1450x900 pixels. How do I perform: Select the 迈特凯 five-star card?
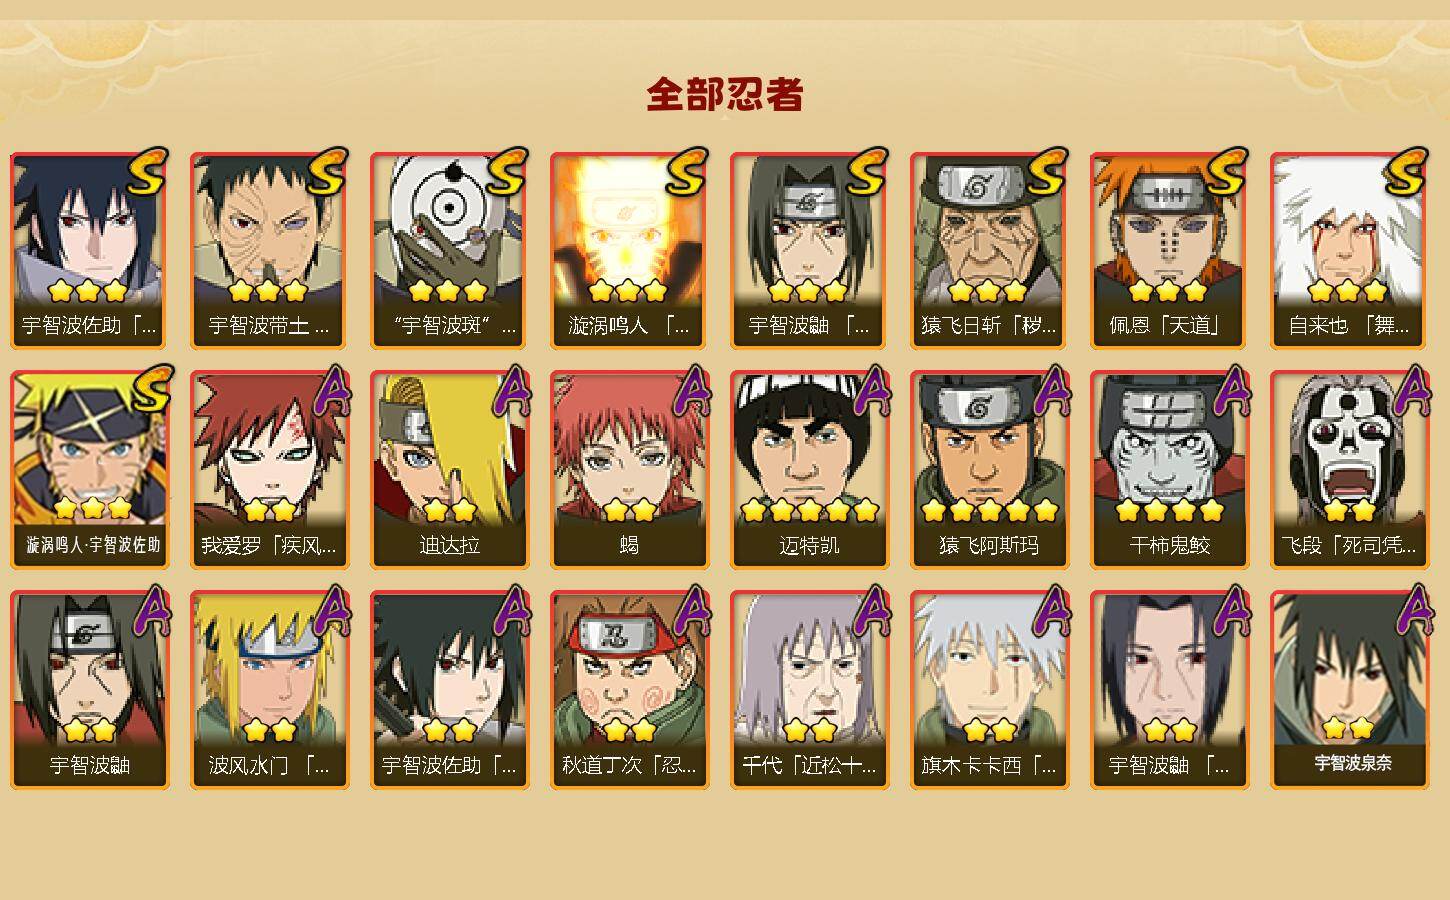809,470
